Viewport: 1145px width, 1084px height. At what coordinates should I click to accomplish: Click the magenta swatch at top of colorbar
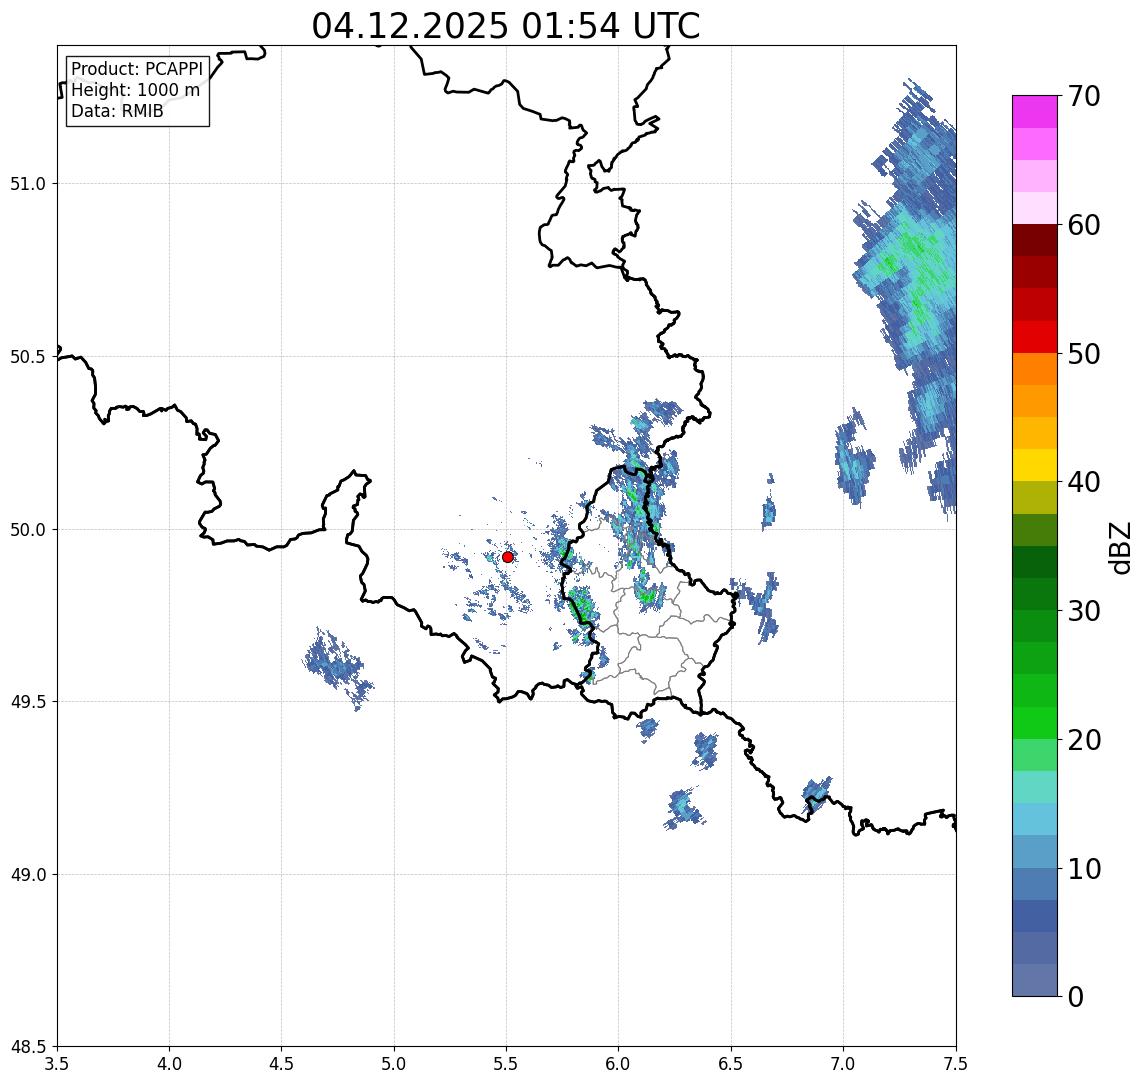pyautogui.click(x=1035, y=112)
